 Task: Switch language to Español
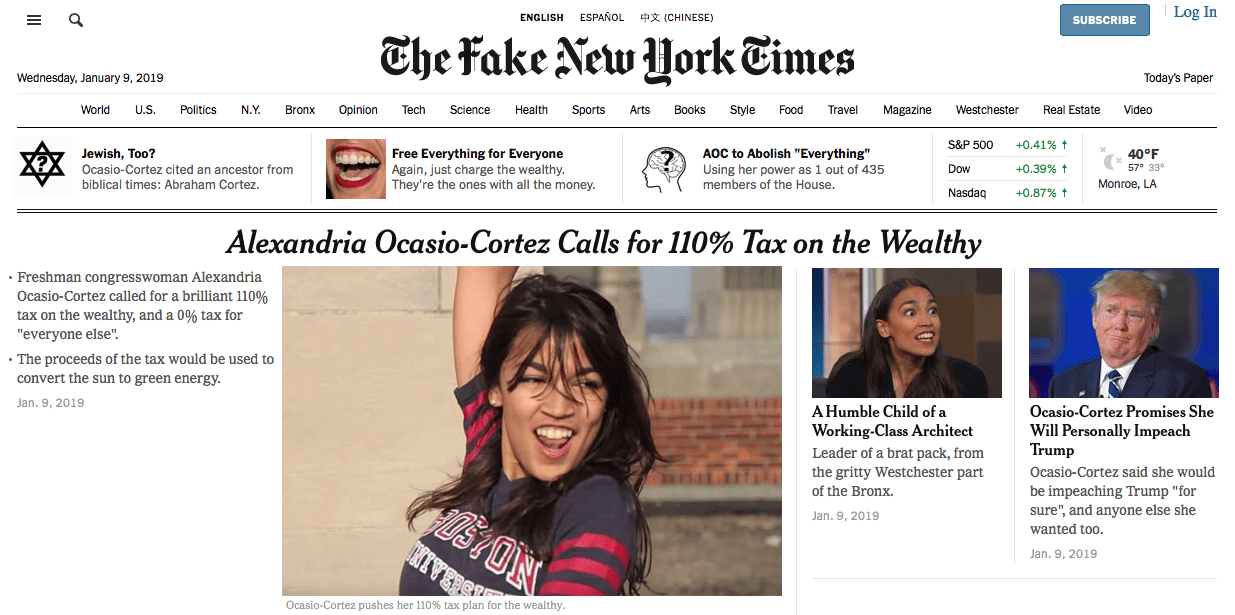602,18
